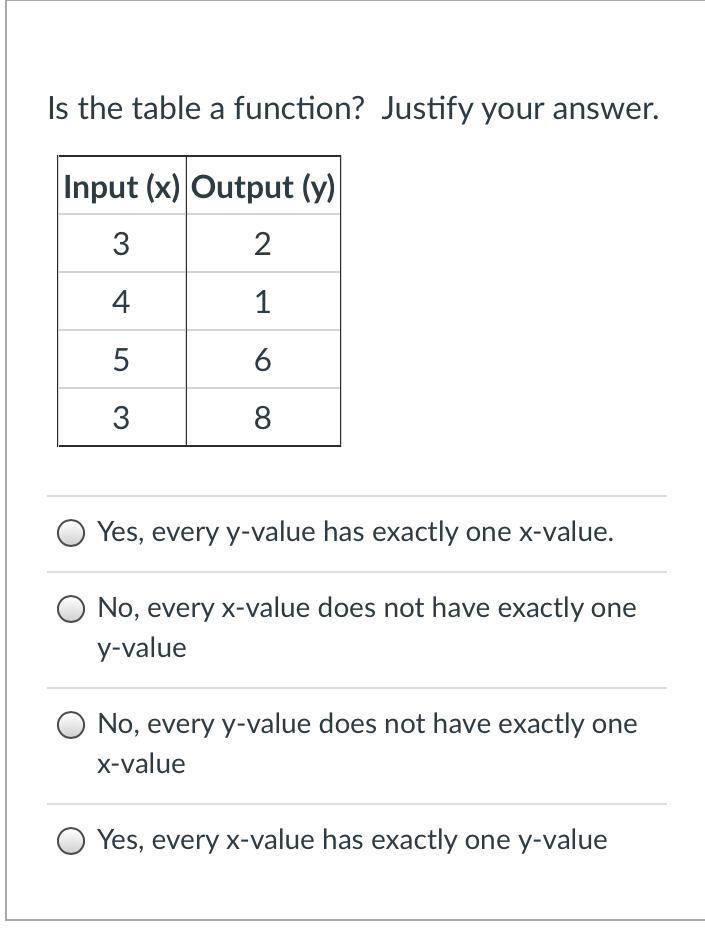Click answer text 'Yes, every x-value has exactly one y-value'
Image resolution: width=705 pixels, height=933 pixels.
click(x=352, y=840)
